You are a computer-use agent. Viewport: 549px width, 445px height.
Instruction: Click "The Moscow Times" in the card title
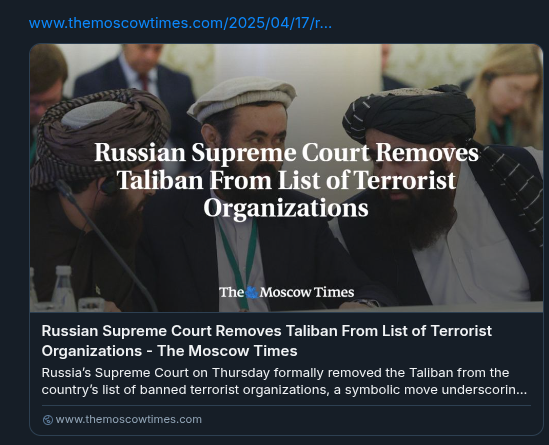[x=227, y=351]
